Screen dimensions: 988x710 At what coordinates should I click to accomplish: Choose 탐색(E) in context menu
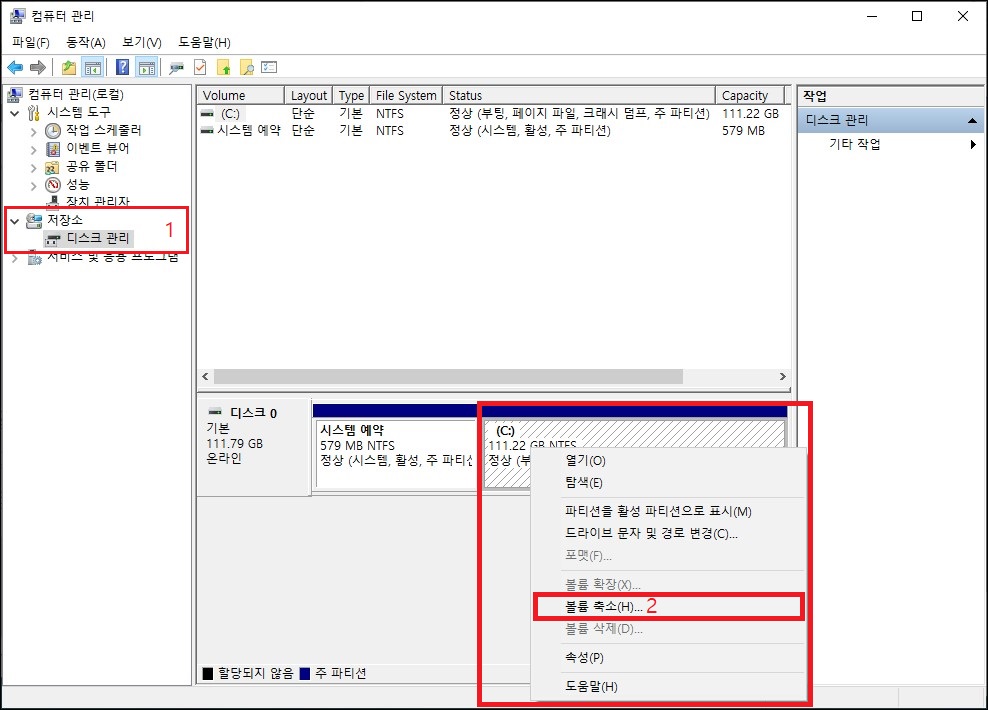(x=669, y=483)
